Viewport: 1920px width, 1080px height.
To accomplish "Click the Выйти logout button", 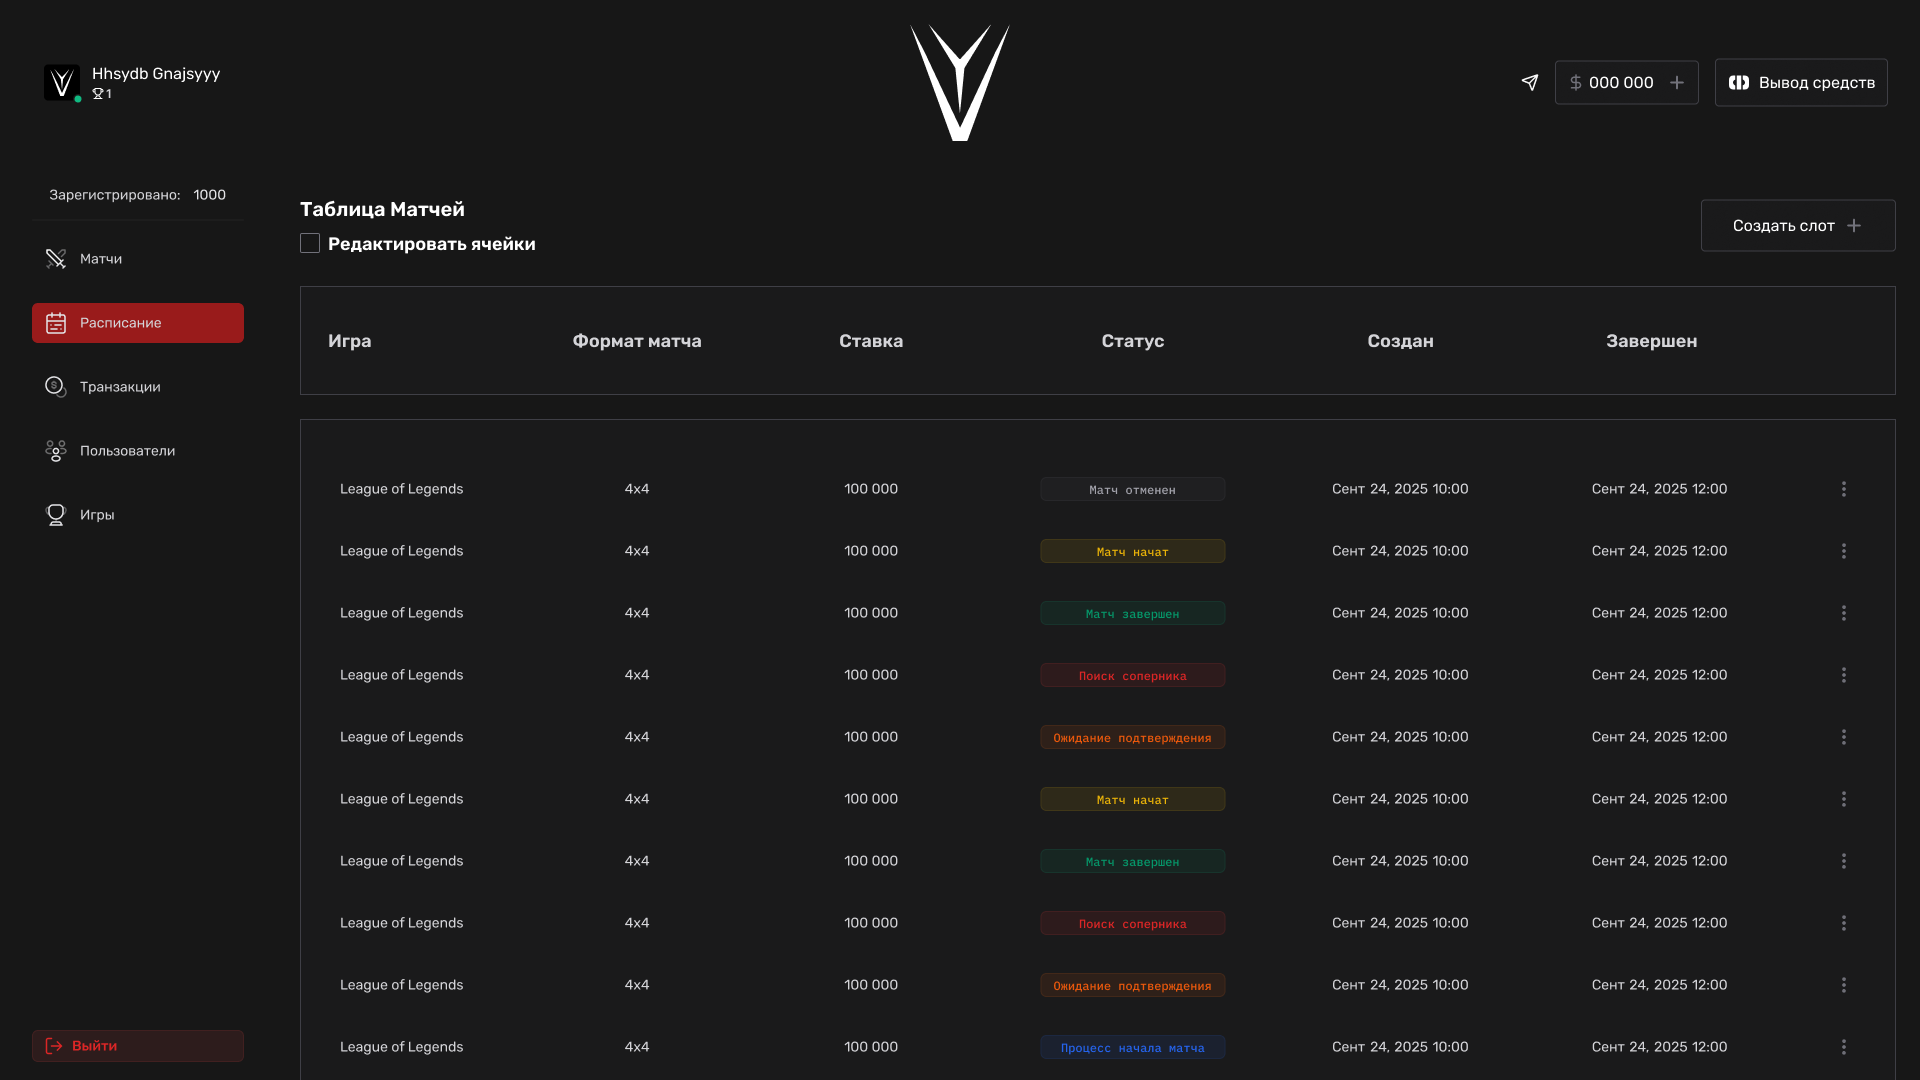I will pos(138,1046).
